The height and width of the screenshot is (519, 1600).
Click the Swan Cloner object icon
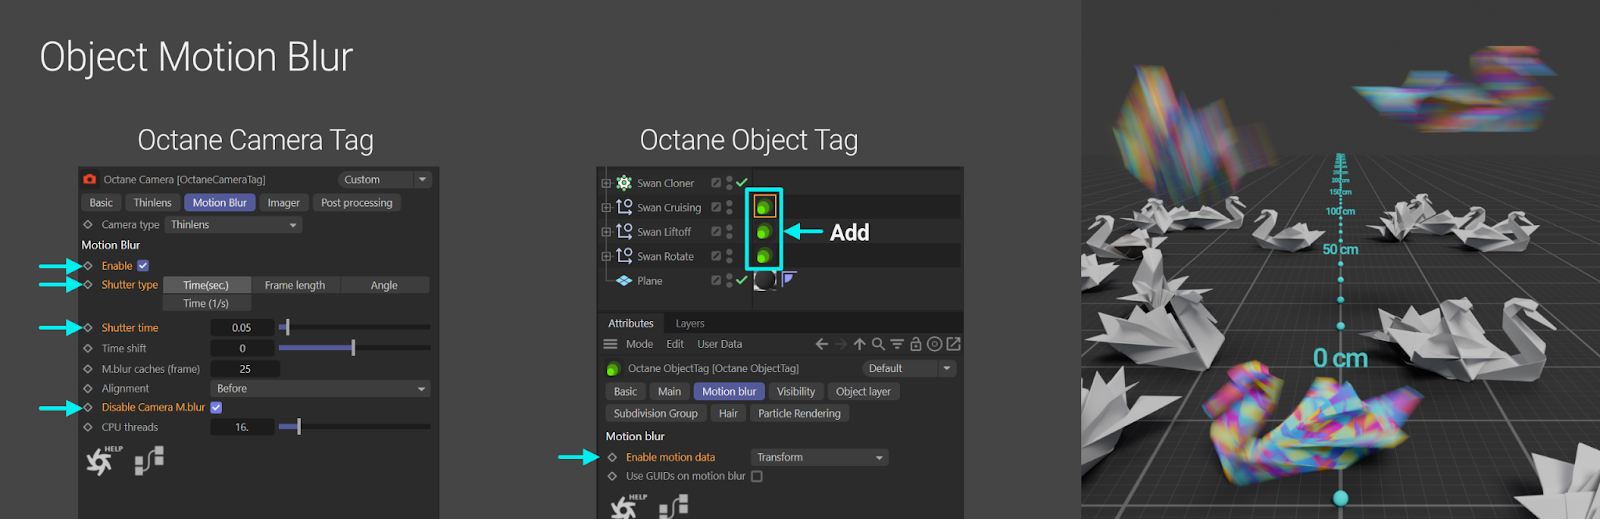[x=624, y=183]
